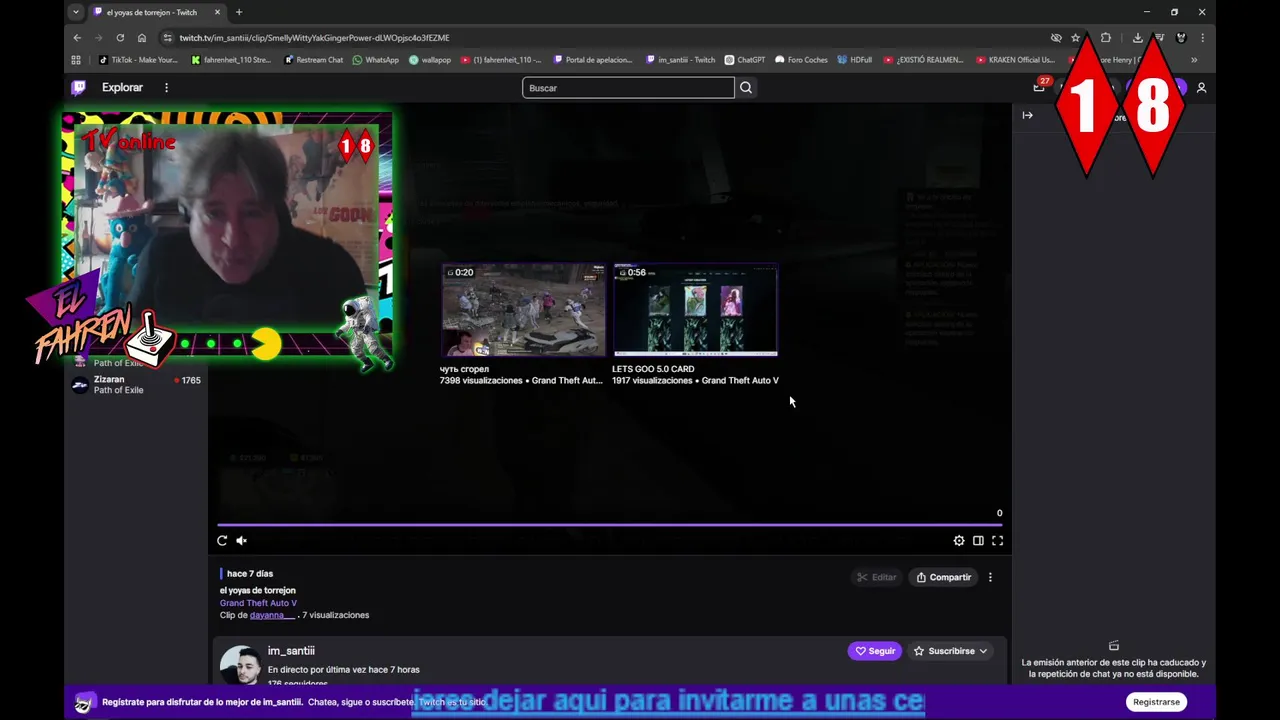Open a new browser tab

(x=238, y=12)
